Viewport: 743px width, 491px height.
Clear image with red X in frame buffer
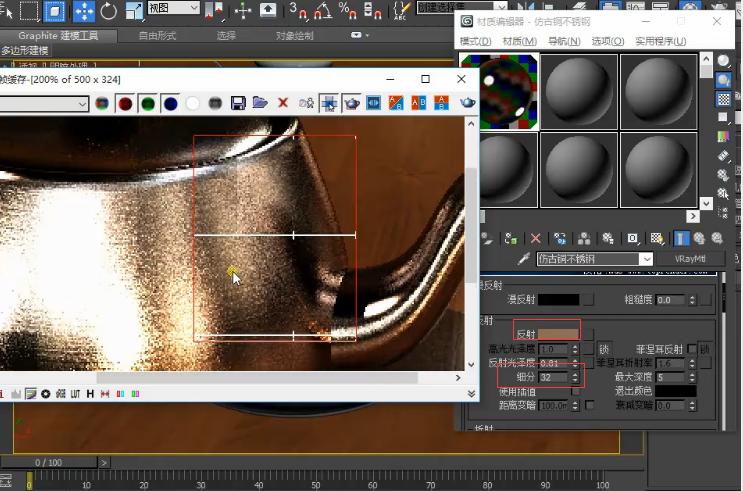(283, 103)
